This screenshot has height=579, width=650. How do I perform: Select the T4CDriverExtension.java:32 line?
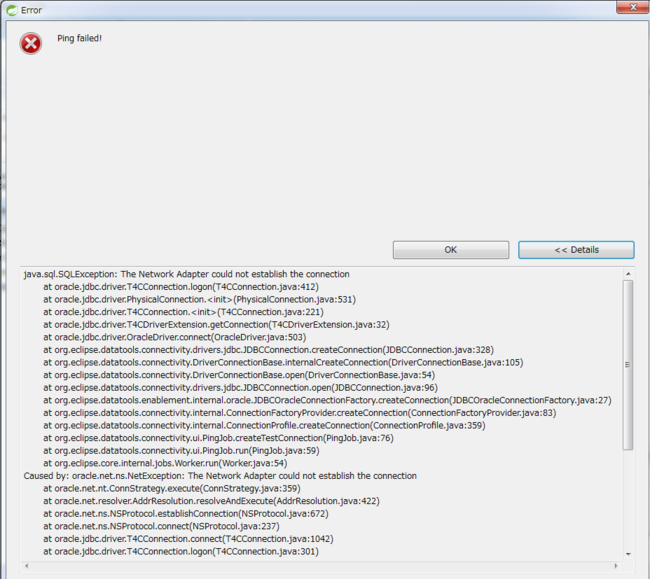(x=216, y=325)
